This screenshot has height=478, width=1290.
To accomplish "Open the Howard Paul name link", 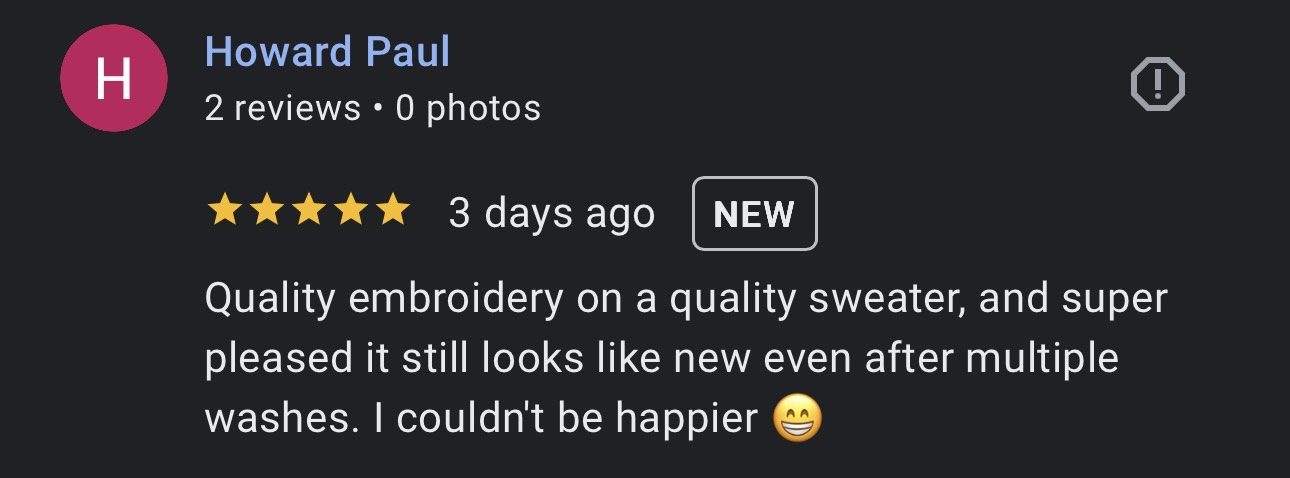I will tap(327, 52).
